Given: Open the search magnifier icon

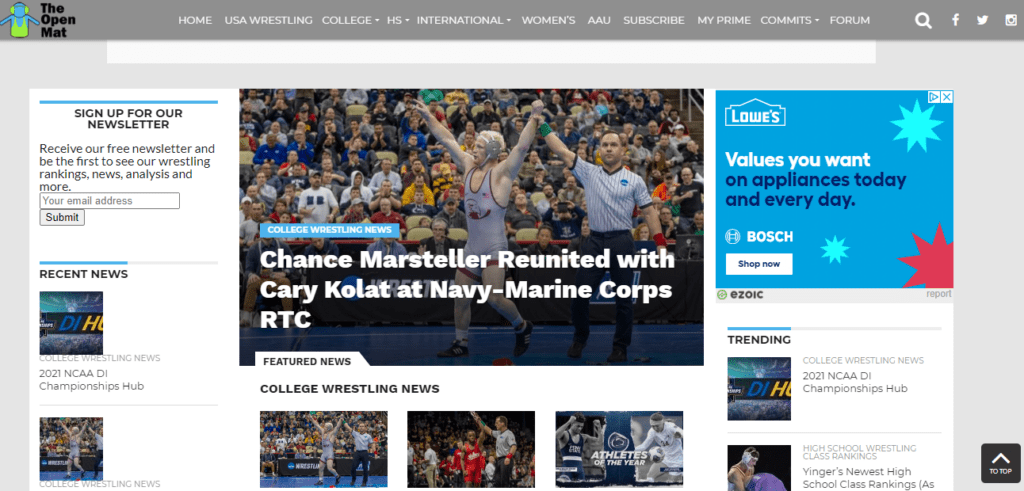Looking at the screenshot, I should (923, 20).
